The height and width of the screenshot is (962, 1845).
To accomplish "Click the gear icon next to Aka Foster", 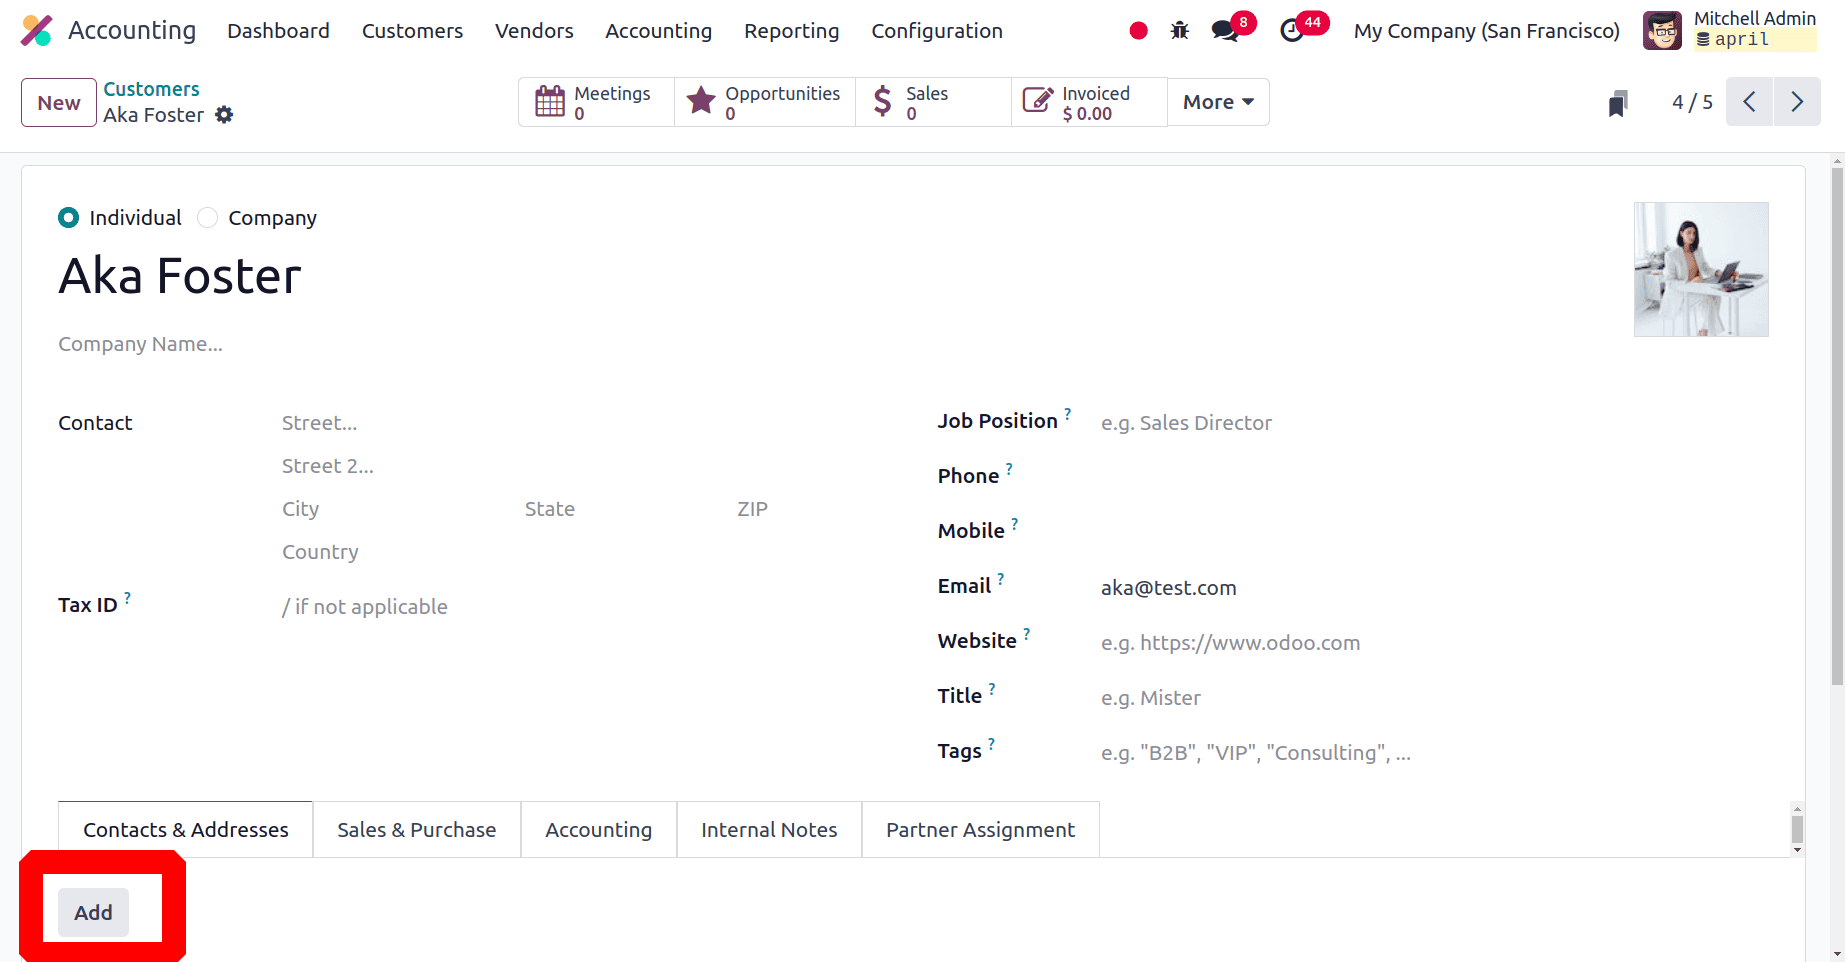I will pos(225,115).
